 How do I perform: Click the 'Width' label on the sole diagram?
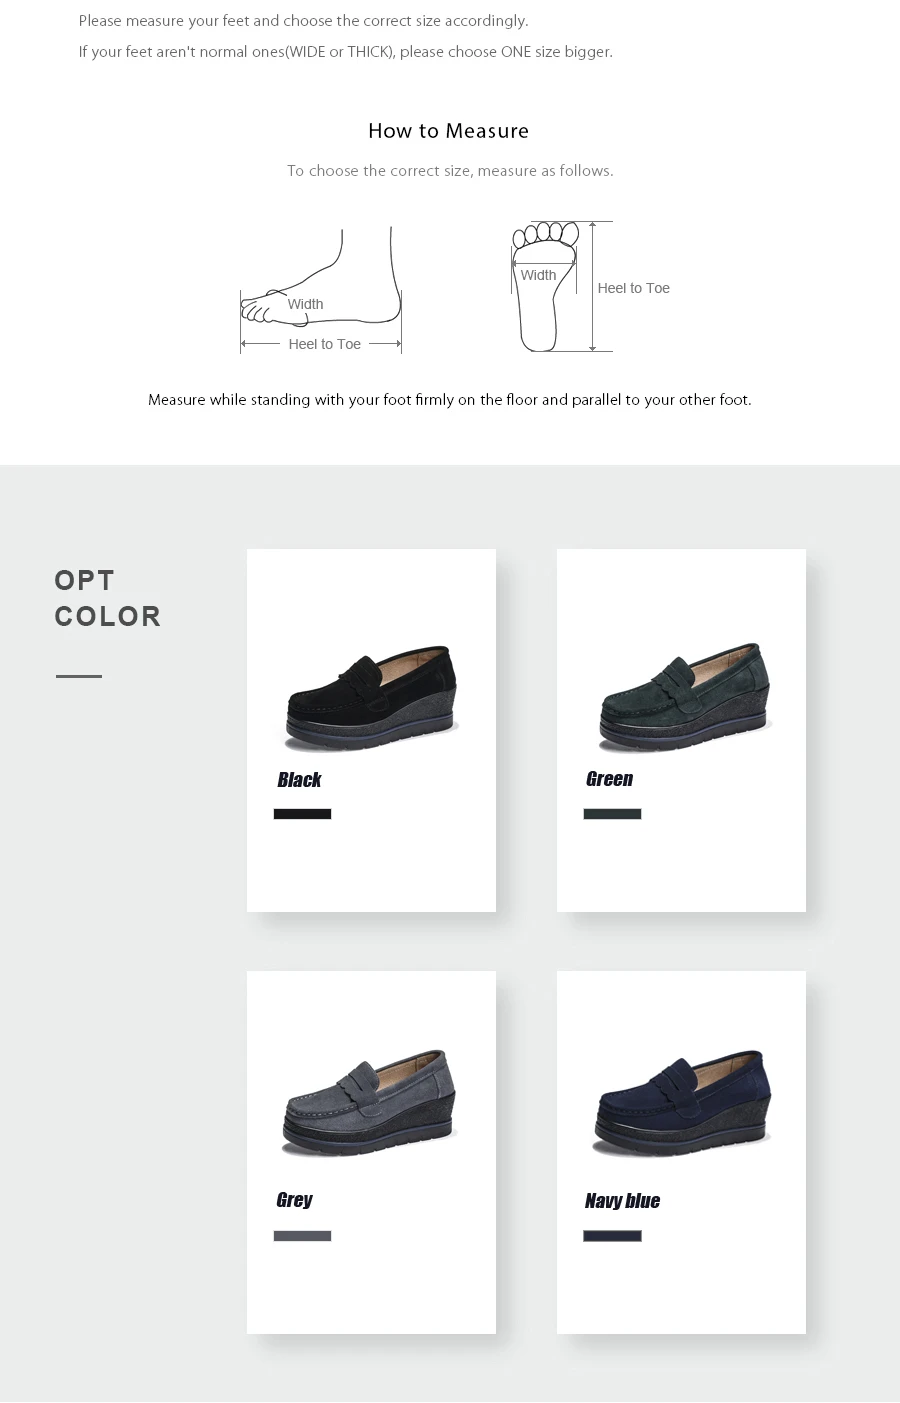point(538,275)
